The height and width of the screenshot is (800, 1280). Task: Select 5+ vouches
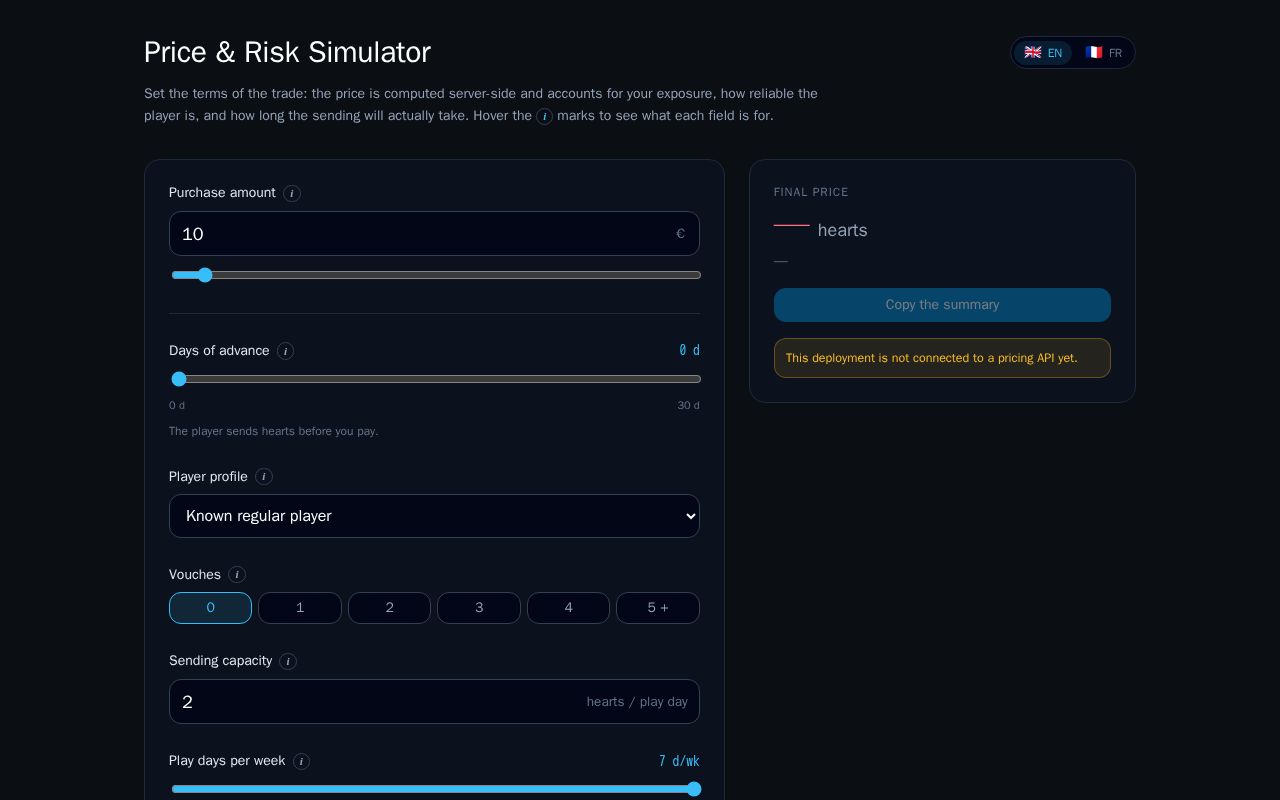pos(658,608)
